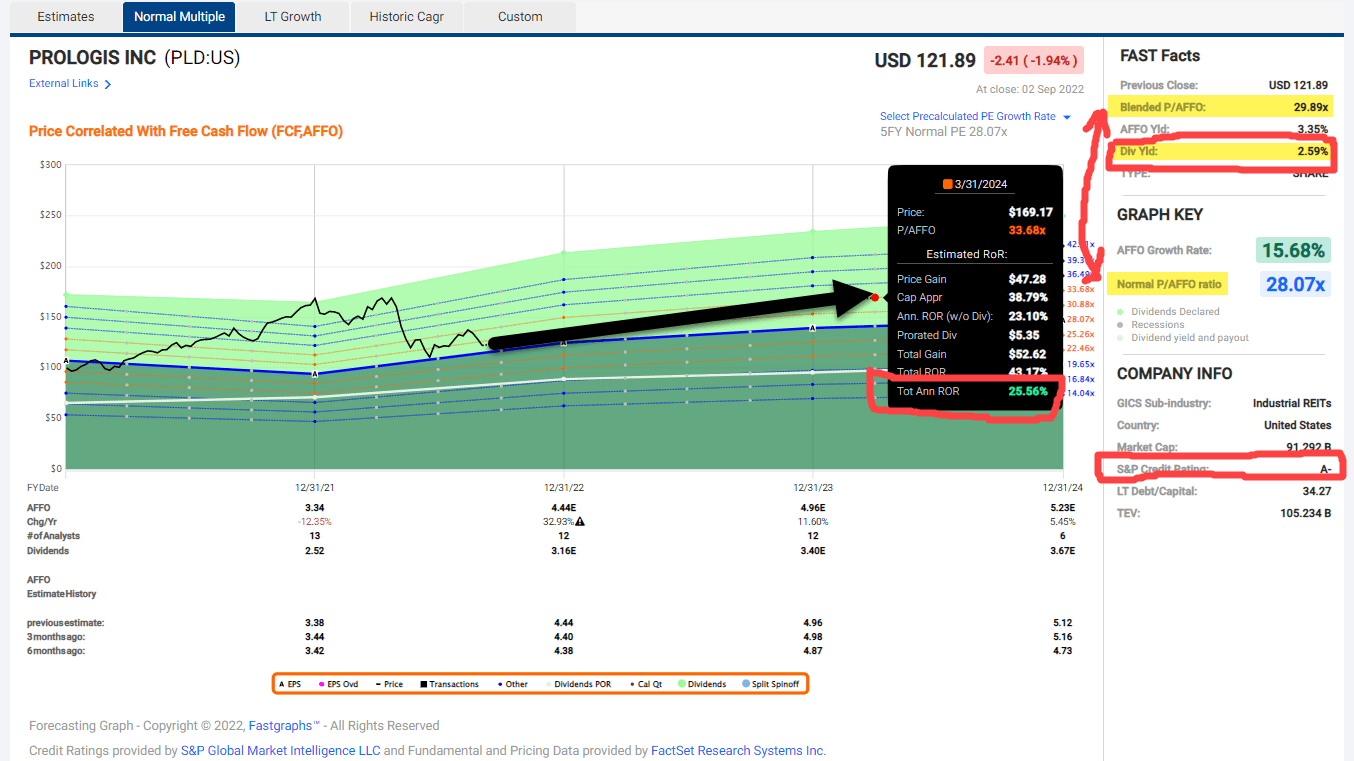Open S&P Global Market Intelligence LLC link
1354x761 pixels.
(x=280, y=751)
